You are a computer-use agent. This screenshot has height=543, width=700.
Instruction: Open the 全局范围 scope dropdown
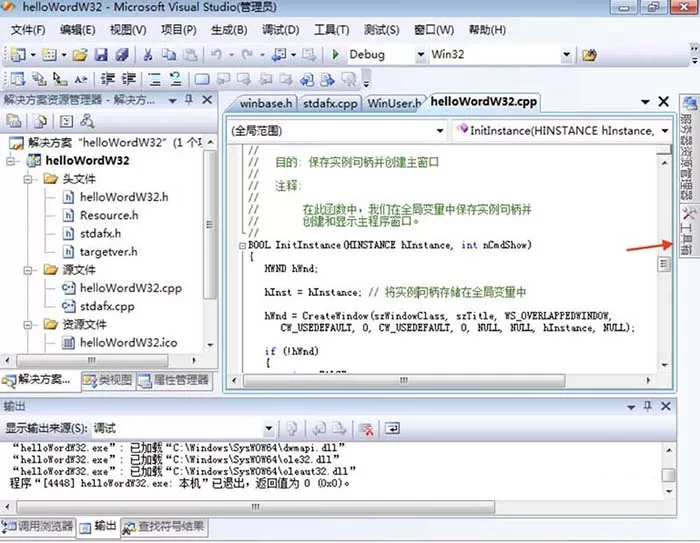(440, 131)
